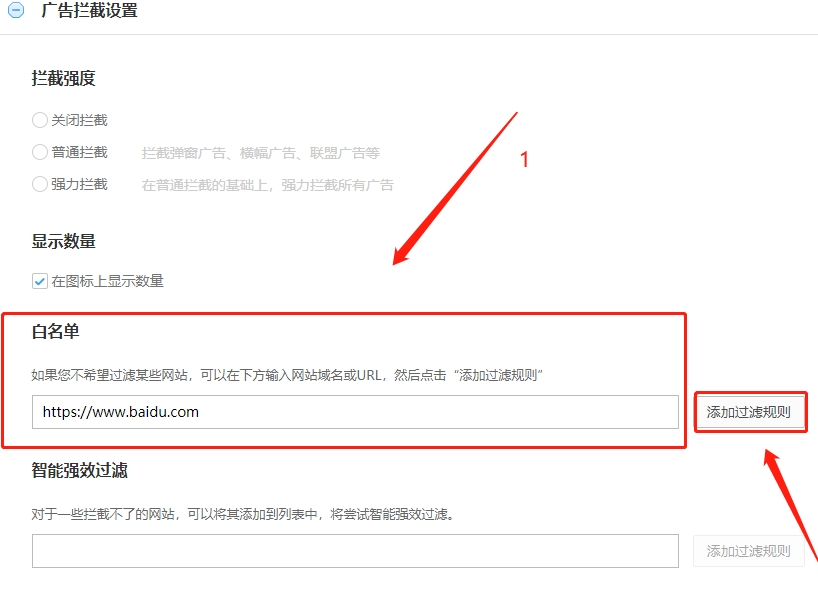Click the 智能强效过滤 heading
The width and height of the screenshot is (818, 613).
(x=79, y=471)
